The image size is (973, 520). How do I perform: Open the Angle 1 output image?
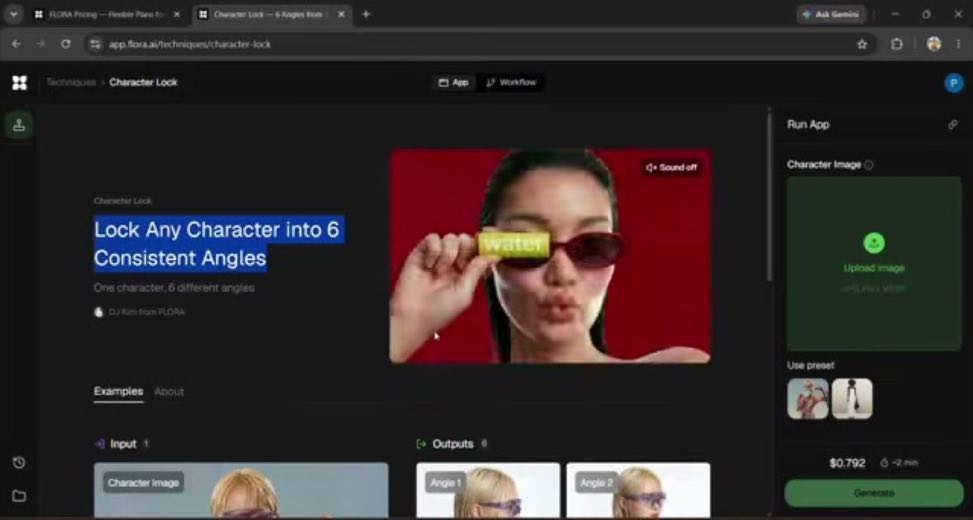(x=488, y=490)
